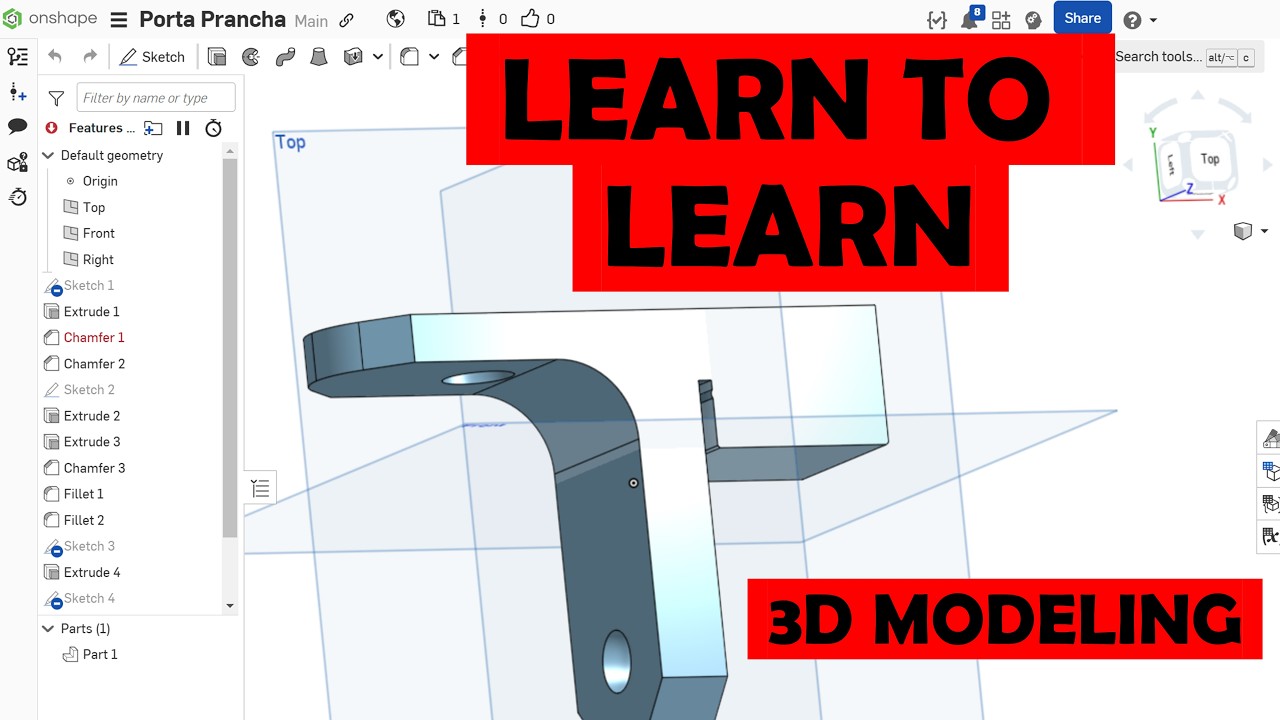Open the comments speech bubble panel
The width and height of the screenshot is (1280, 720).
(17, 126)
